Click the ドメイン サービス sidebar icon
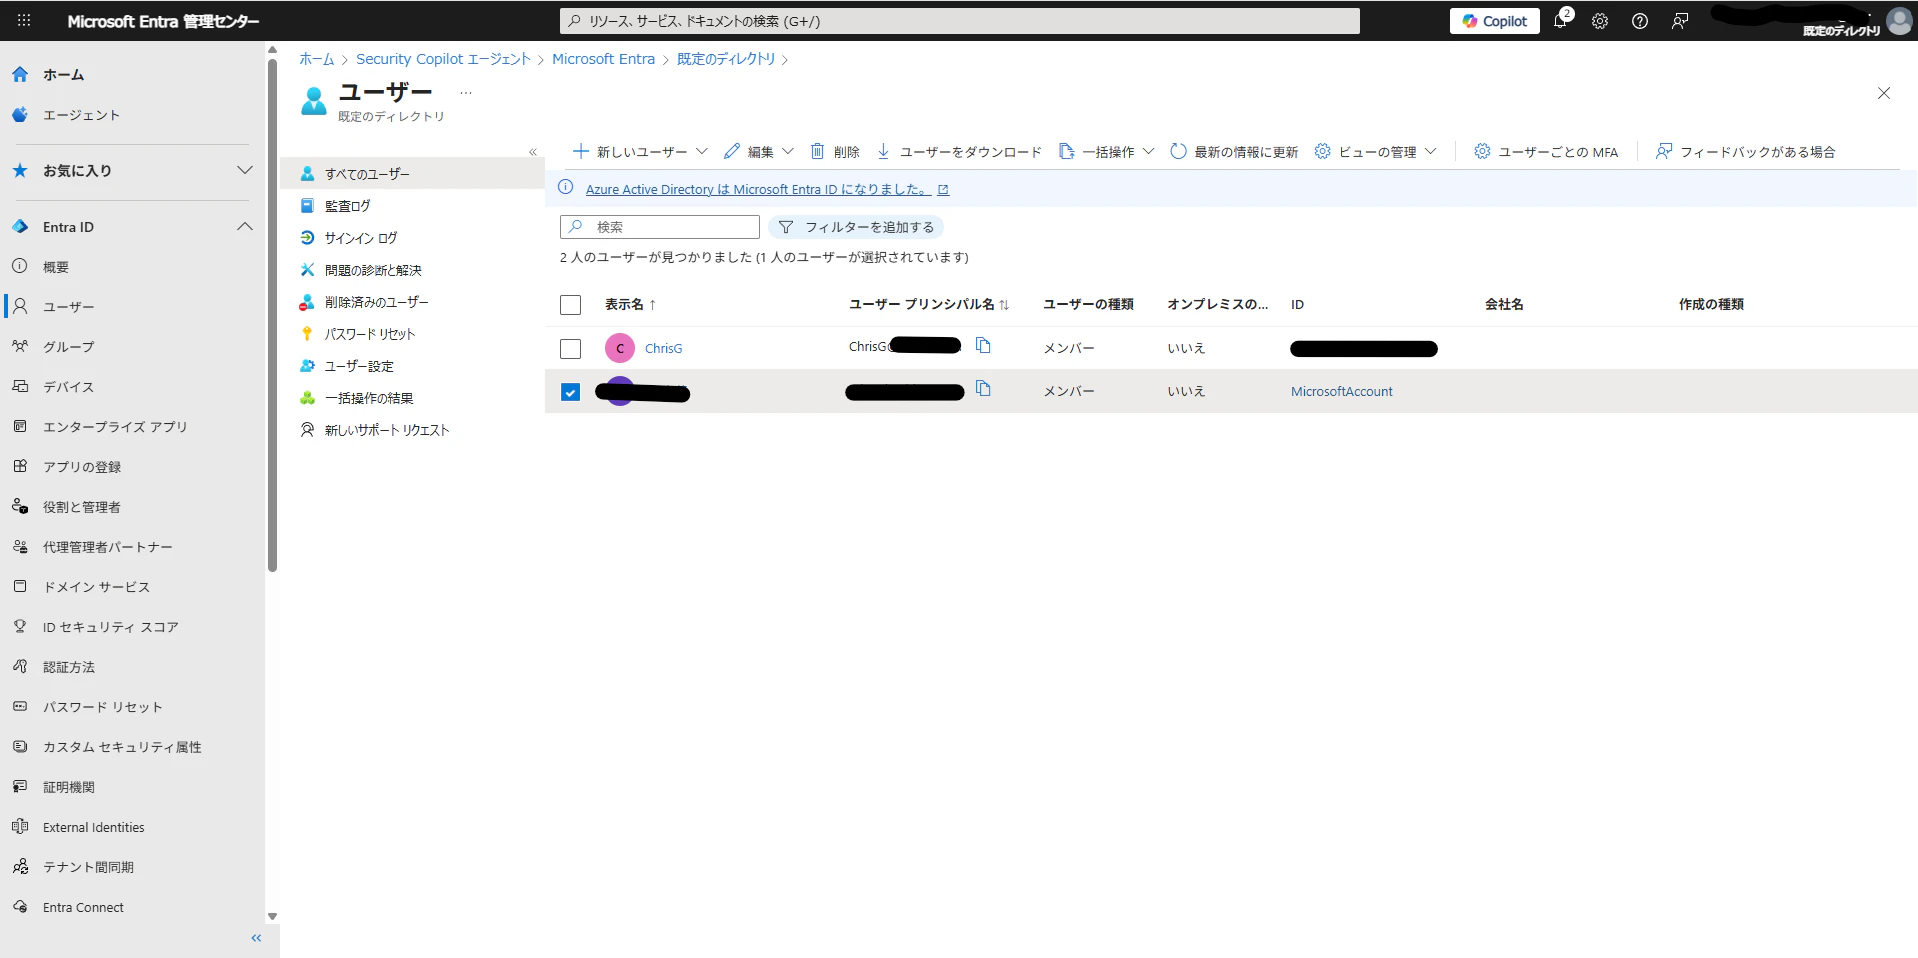The height and width of the screenshot is (958, 1918). click(20, 586)
